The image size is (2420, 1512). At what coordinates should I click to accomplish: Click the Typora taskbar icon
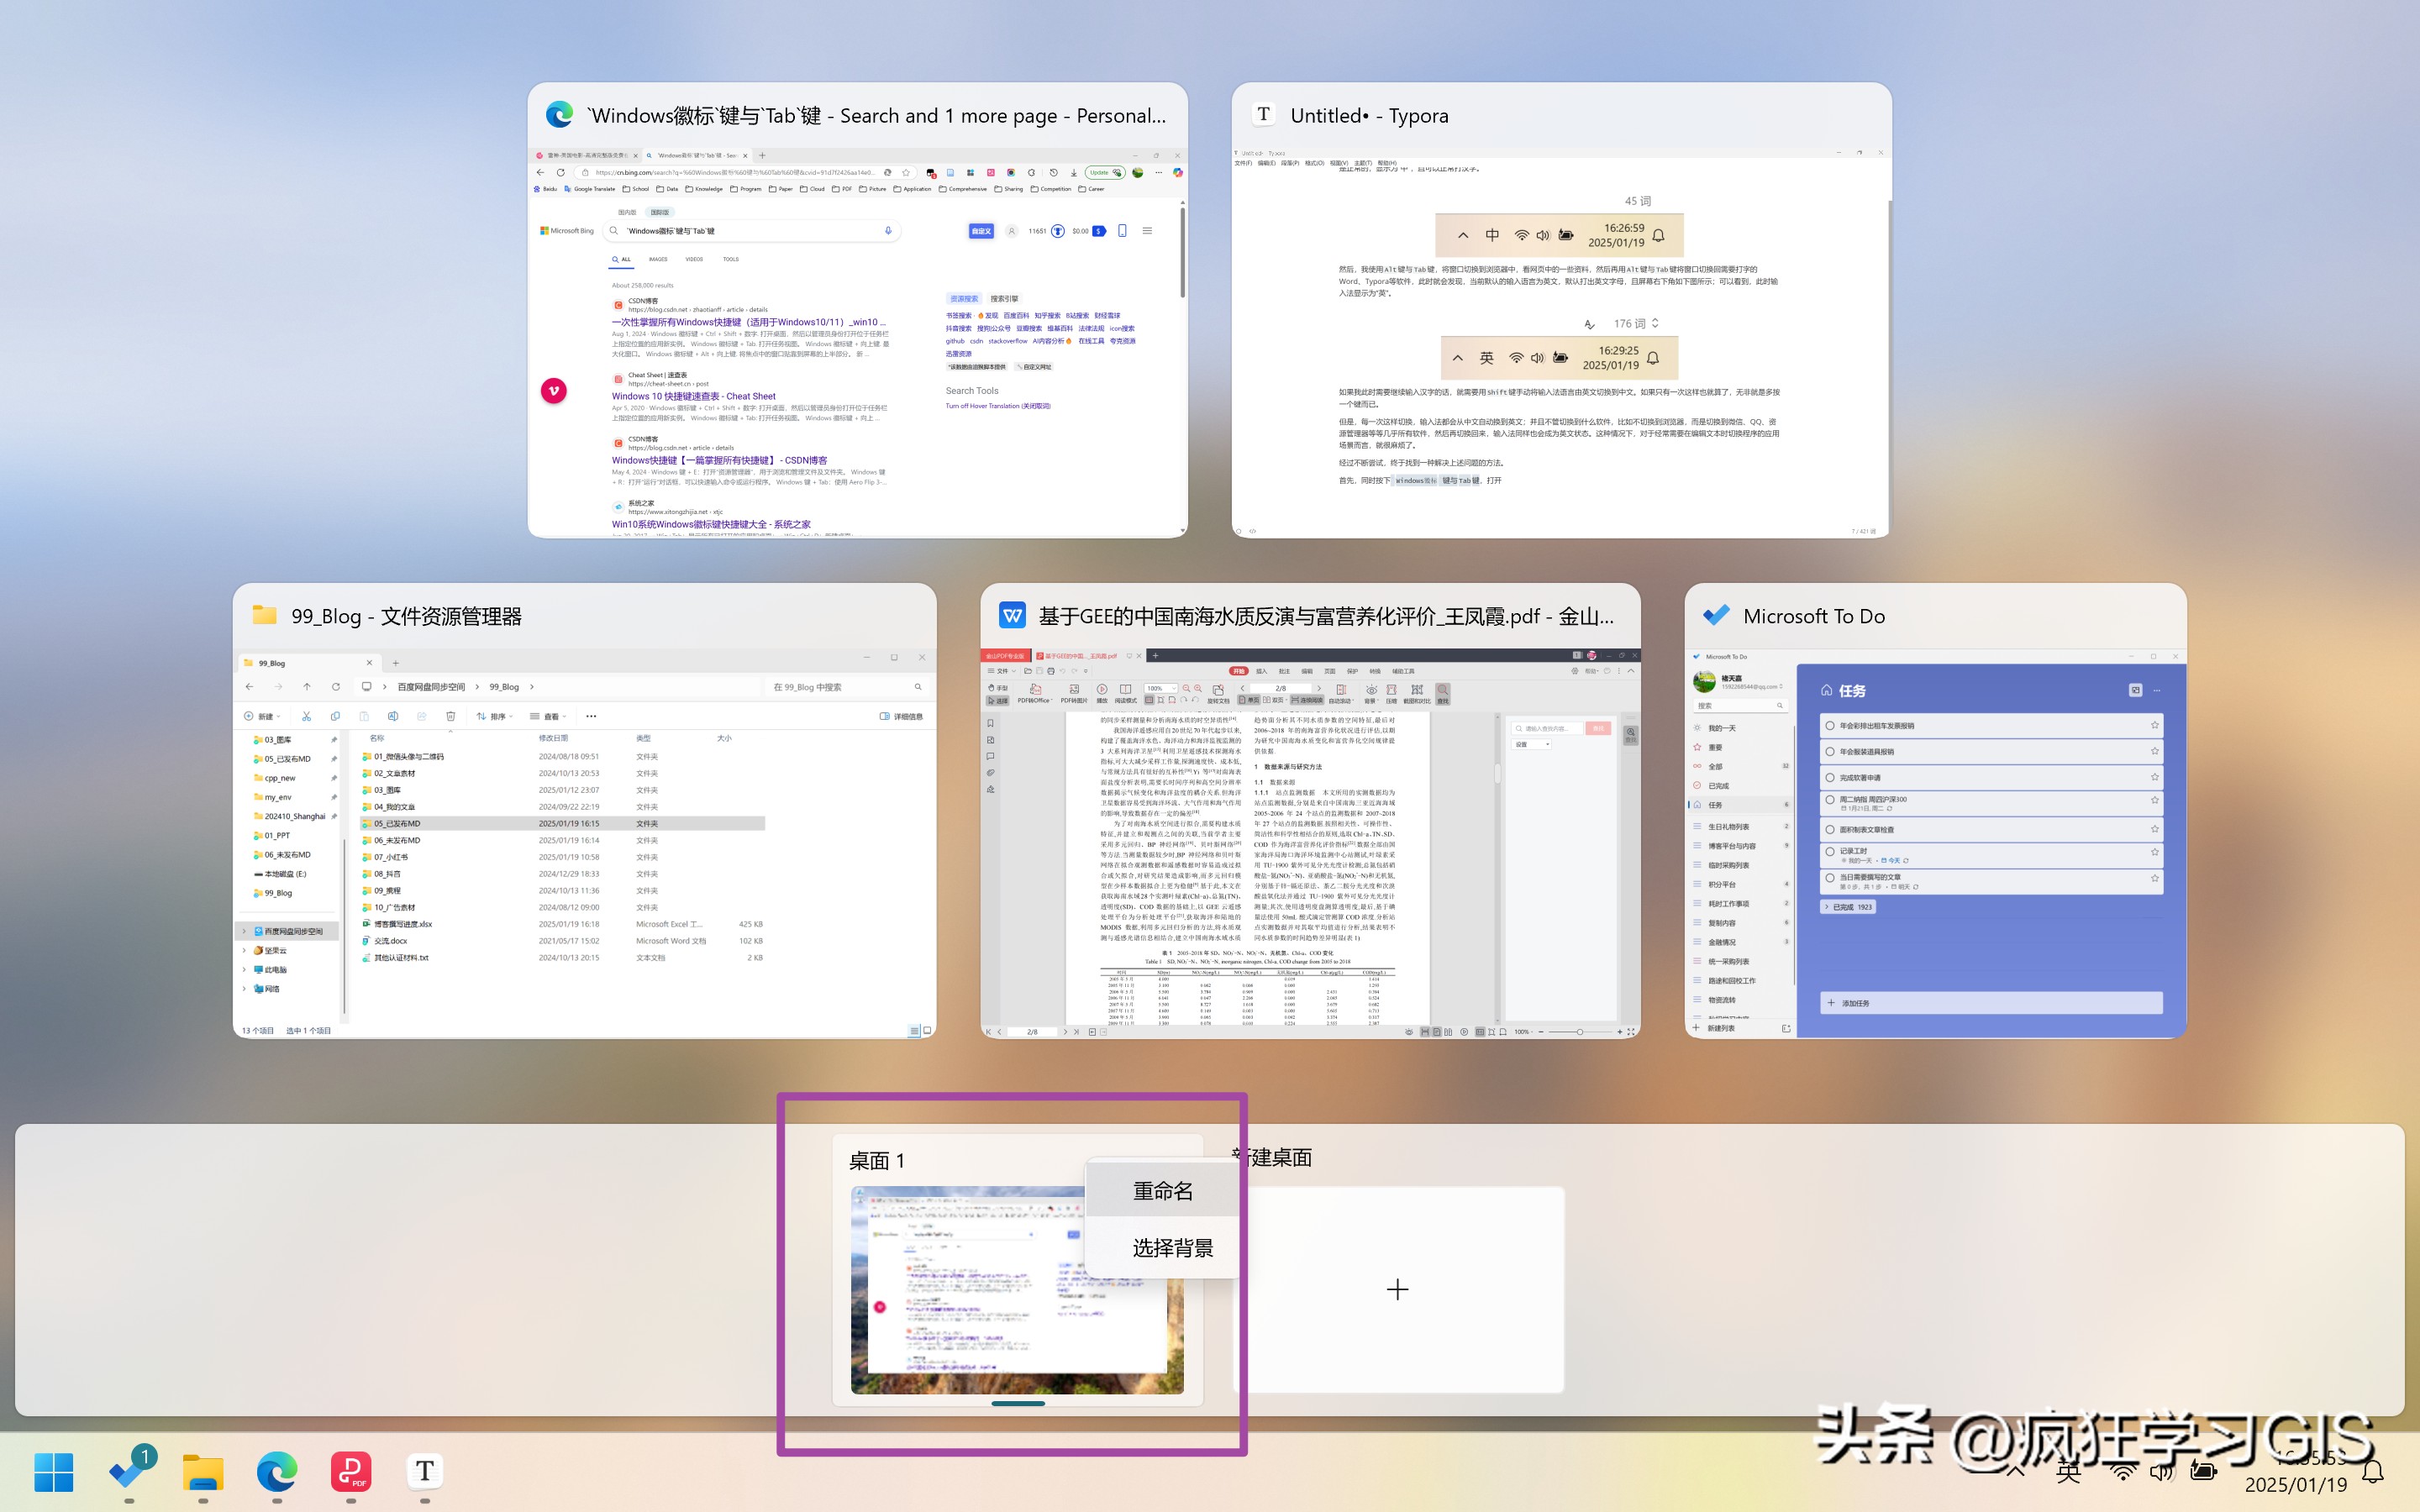425,1472
